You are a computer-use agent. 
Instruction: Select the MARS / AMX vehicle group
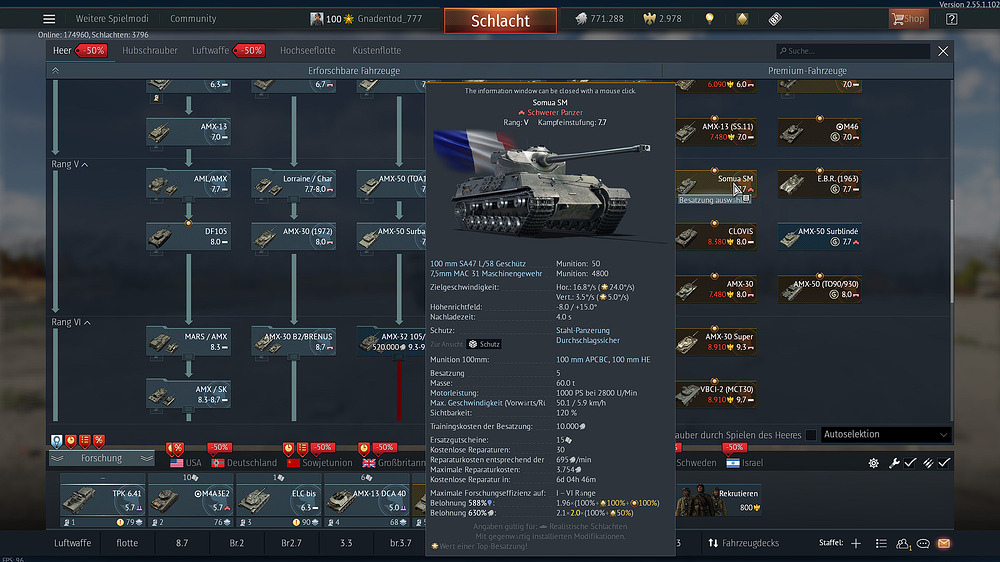(188, 342)
